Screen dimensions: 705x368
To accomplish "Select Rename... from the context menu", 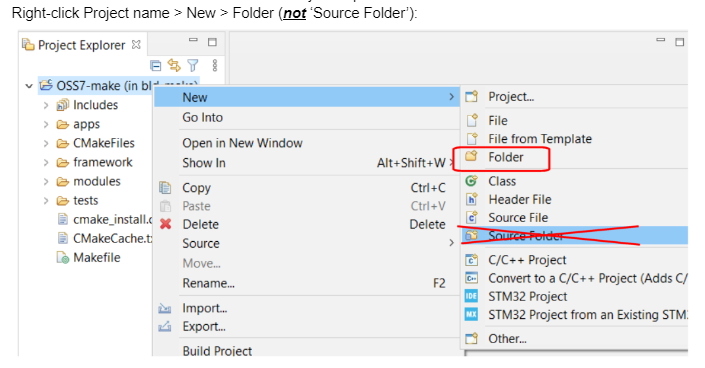I will click(208, 283).
